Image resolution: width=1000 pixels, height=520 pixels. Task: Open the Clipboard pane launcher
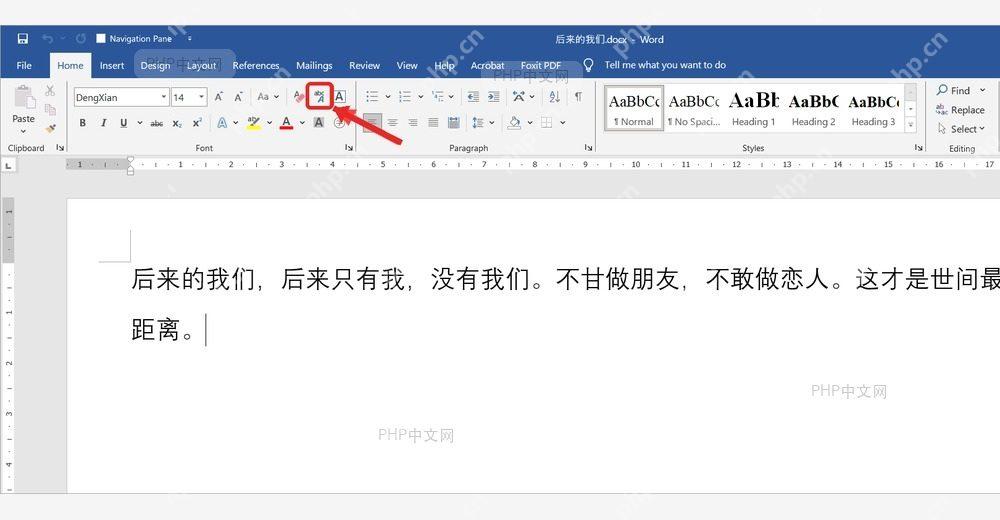pyautogui.click(x=60, y=147)
